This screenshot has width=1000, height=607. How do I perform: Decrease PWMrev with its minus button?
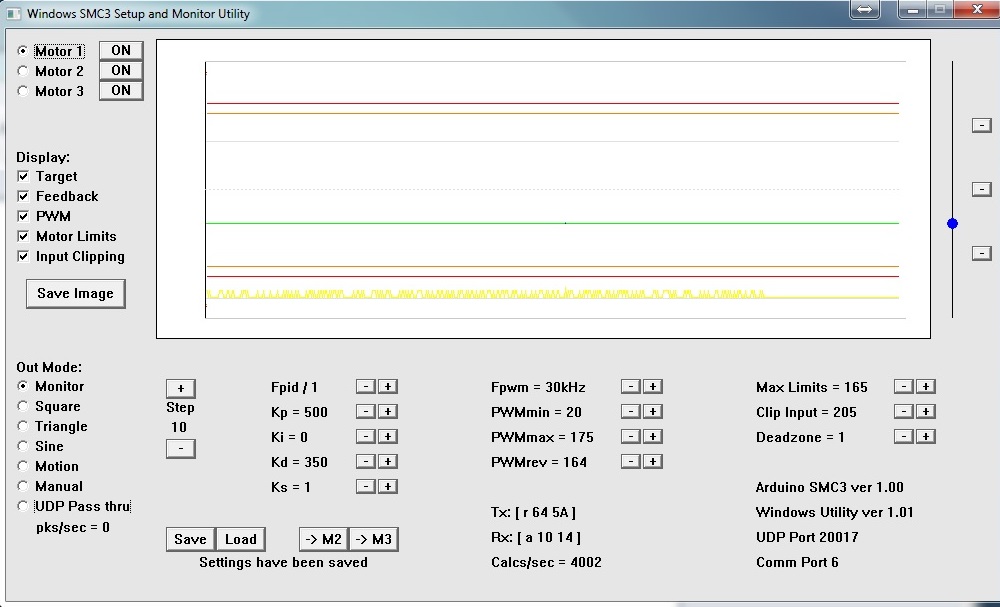click(631, 461)
